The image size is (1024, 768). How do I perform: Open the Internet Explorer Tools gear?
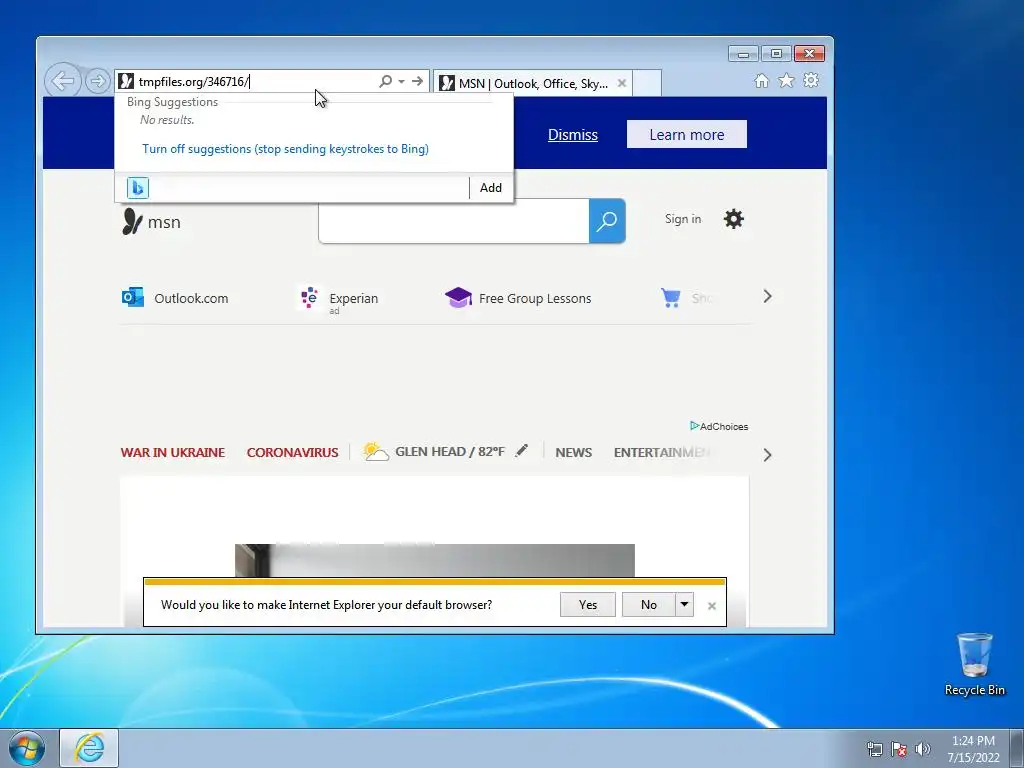click(x=811, y=80)
